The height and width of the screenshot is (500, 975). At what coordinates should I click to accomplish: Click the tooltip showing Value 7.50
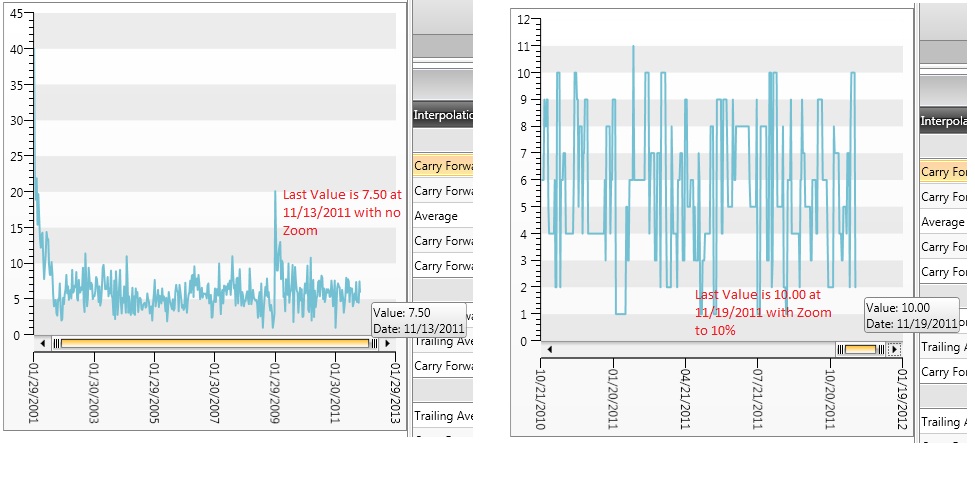coord(419,320)
